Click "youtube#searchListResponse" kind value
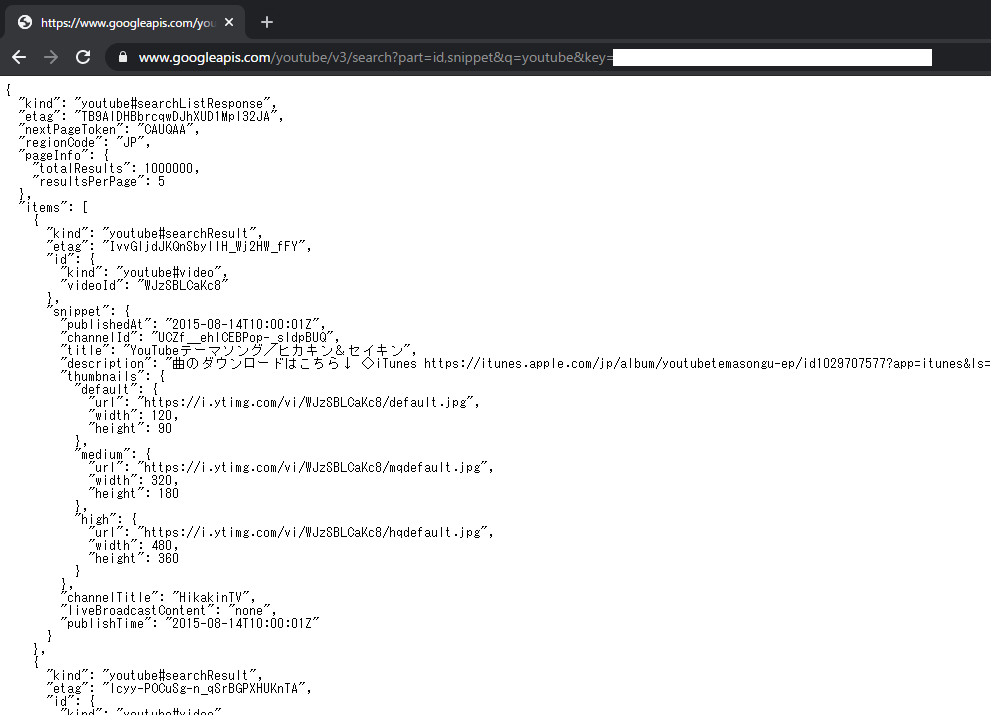Viewport: 991px width, 715px height. pyautogui.click(x=172, y=104)
